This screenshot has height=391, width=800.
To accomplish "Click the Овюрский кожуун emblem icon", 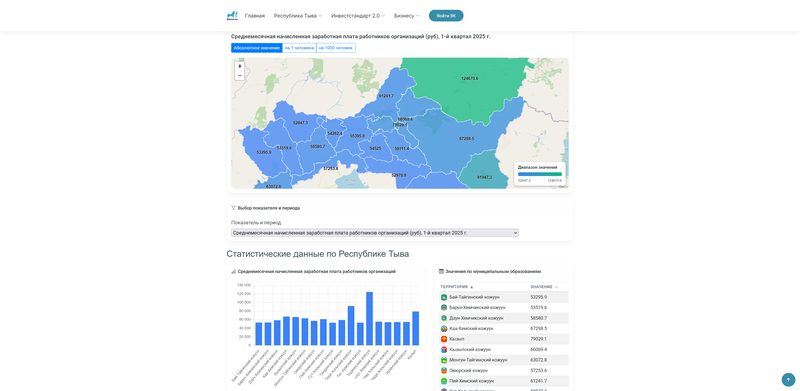I will (x=444, y=371).
